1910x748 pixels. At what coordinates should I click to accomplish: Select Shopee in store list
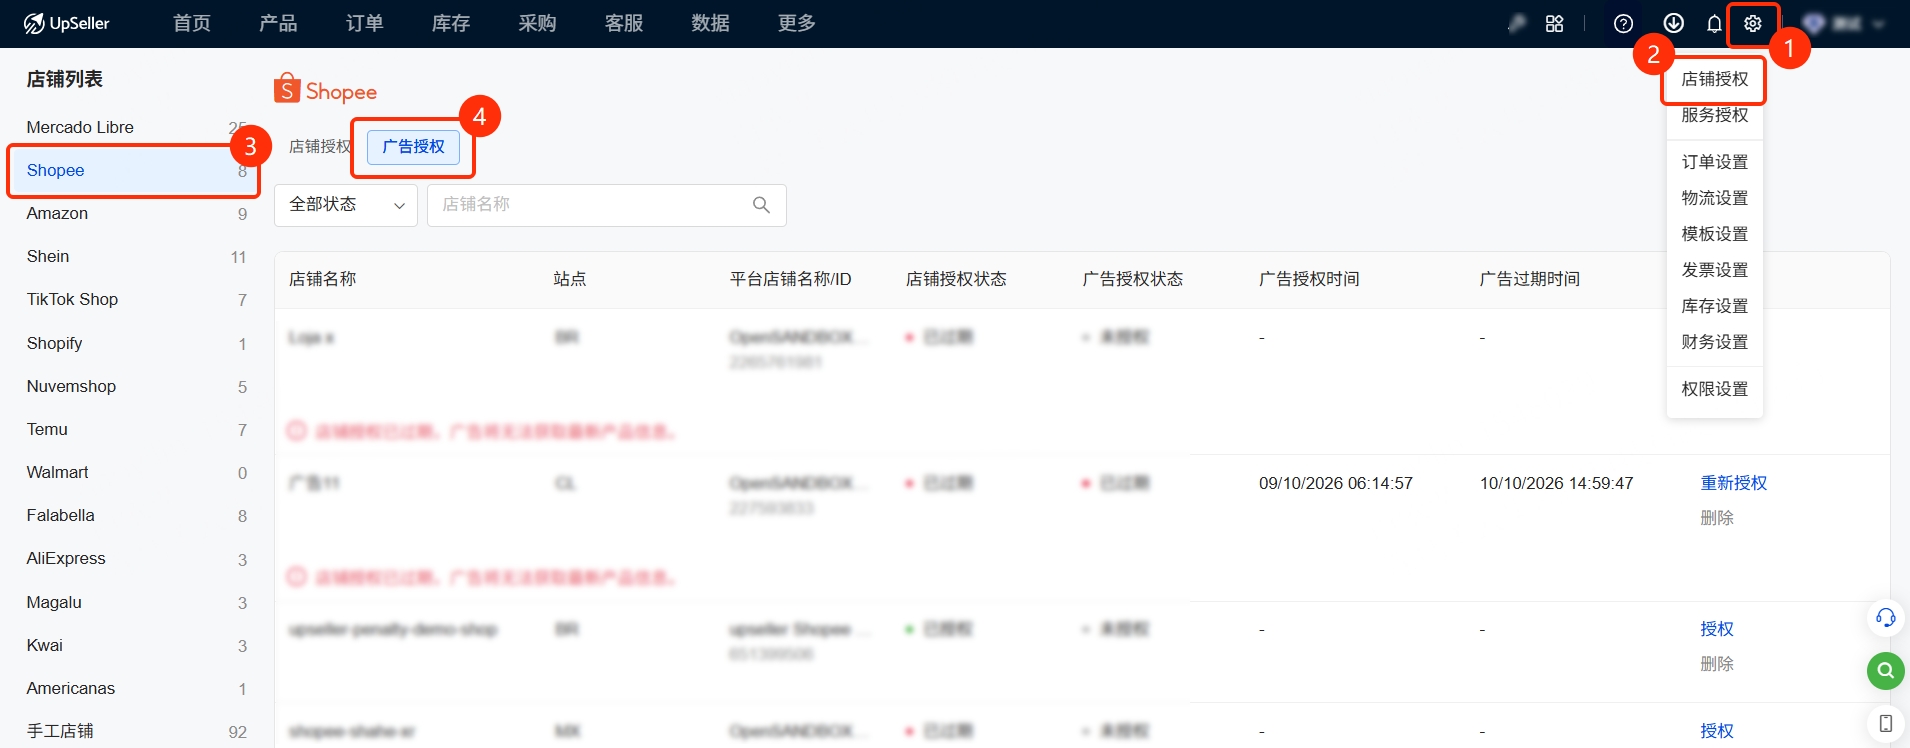133,171
